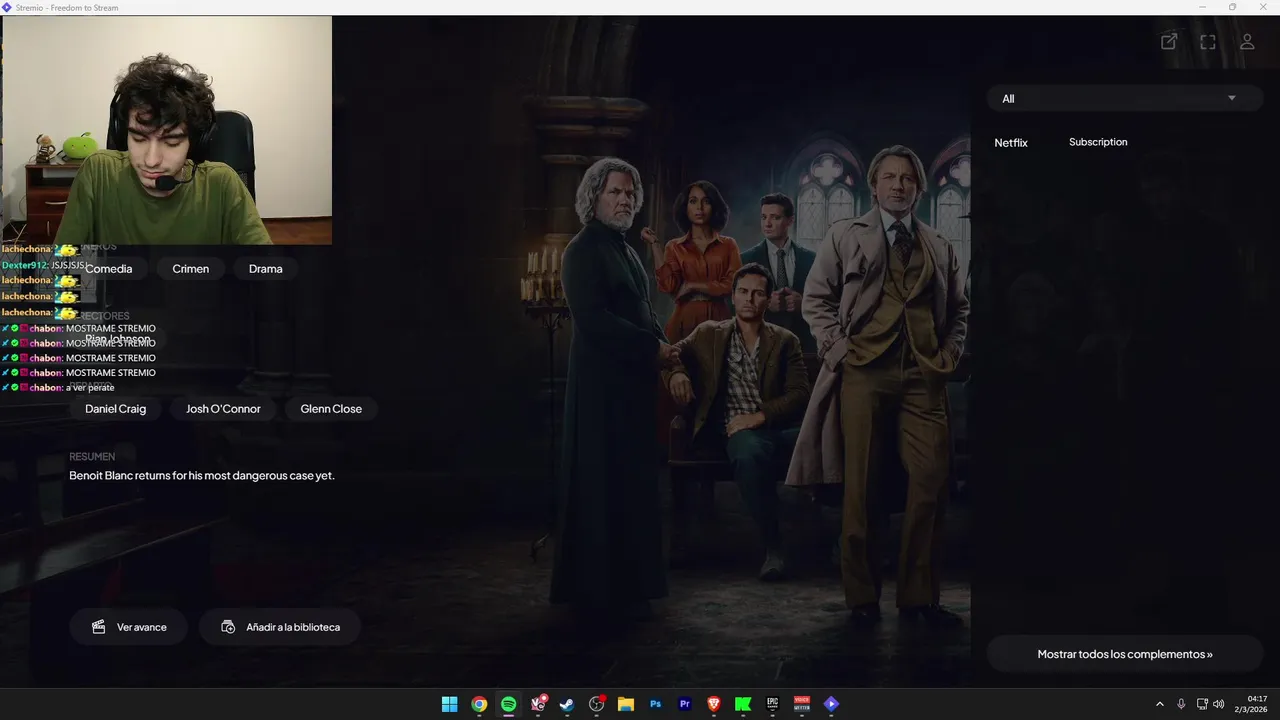The width and height of the screenshot is (1280, 720).
Task: Select the Crimen genre chip
Action: (x=190, y=268)
